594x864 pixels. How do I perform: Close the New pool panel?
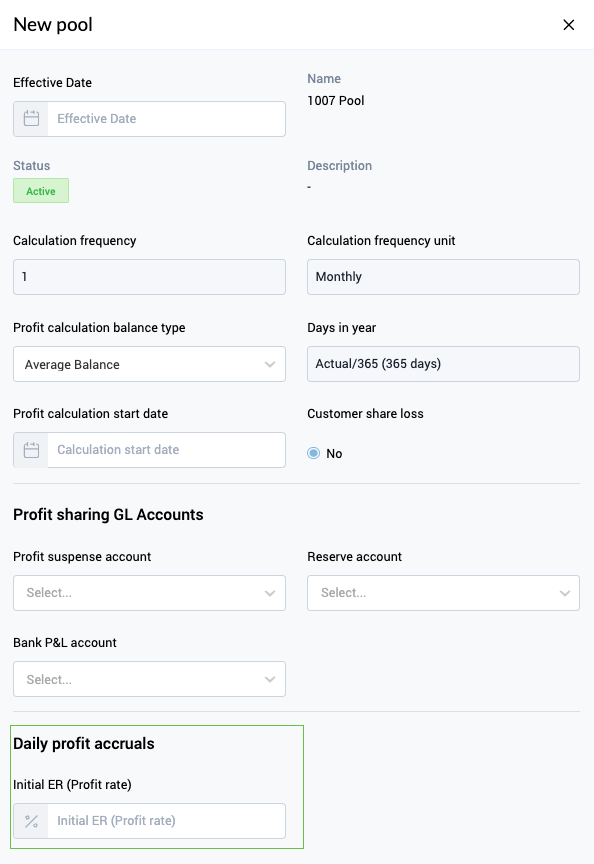pyautogui.click(x=569, y=24)
